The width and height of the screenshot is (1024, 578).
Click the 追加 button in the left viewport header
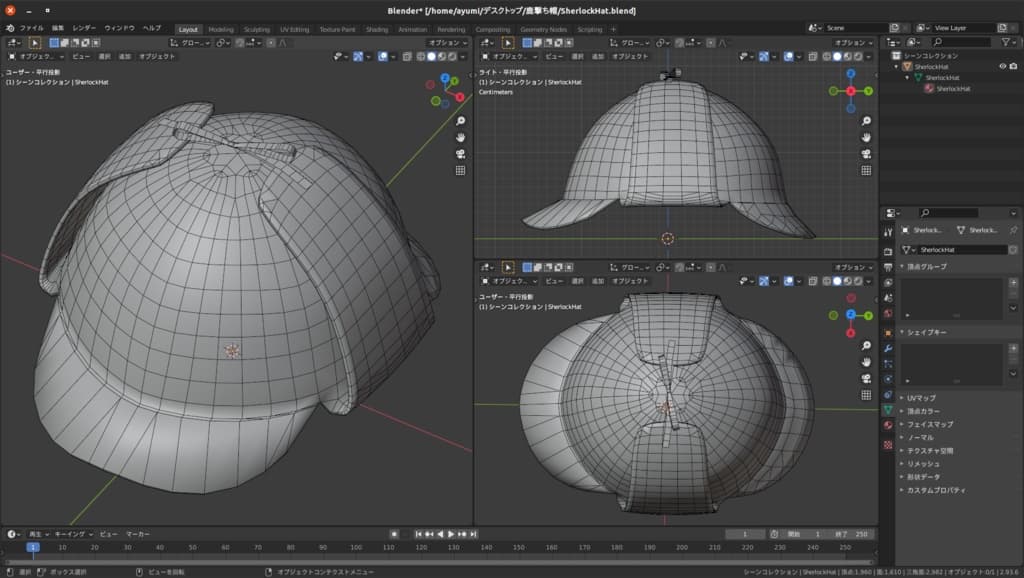tap(125, 57)
